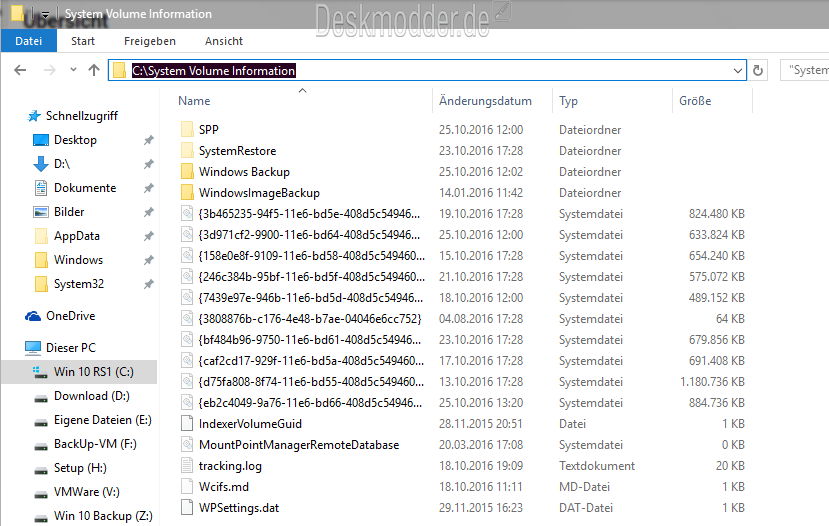Go up one folder level
829x526 pixels.
click(x=94, y=70)
